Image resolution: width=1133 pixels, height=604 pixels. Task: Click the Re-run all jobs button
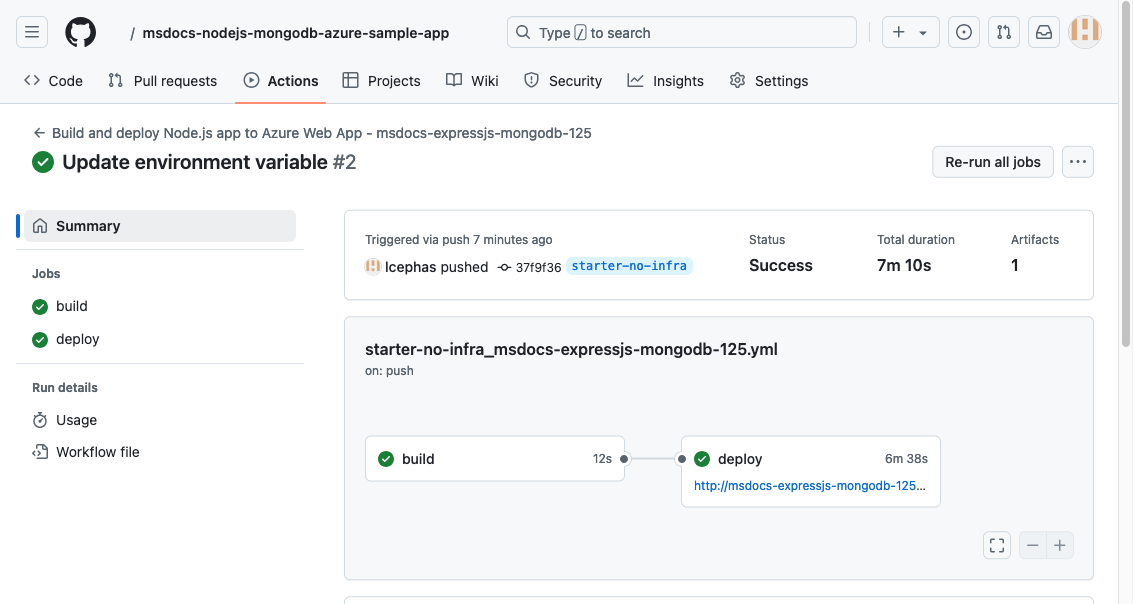coord(992,161)
